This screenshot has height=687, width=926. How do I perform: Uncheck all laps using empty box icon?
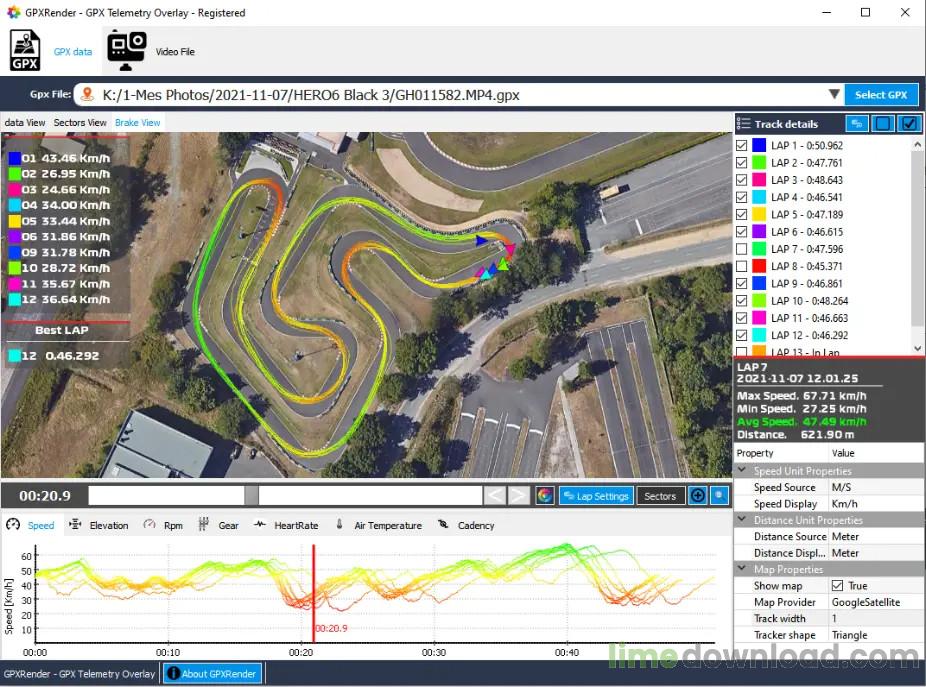coord(883,124)
